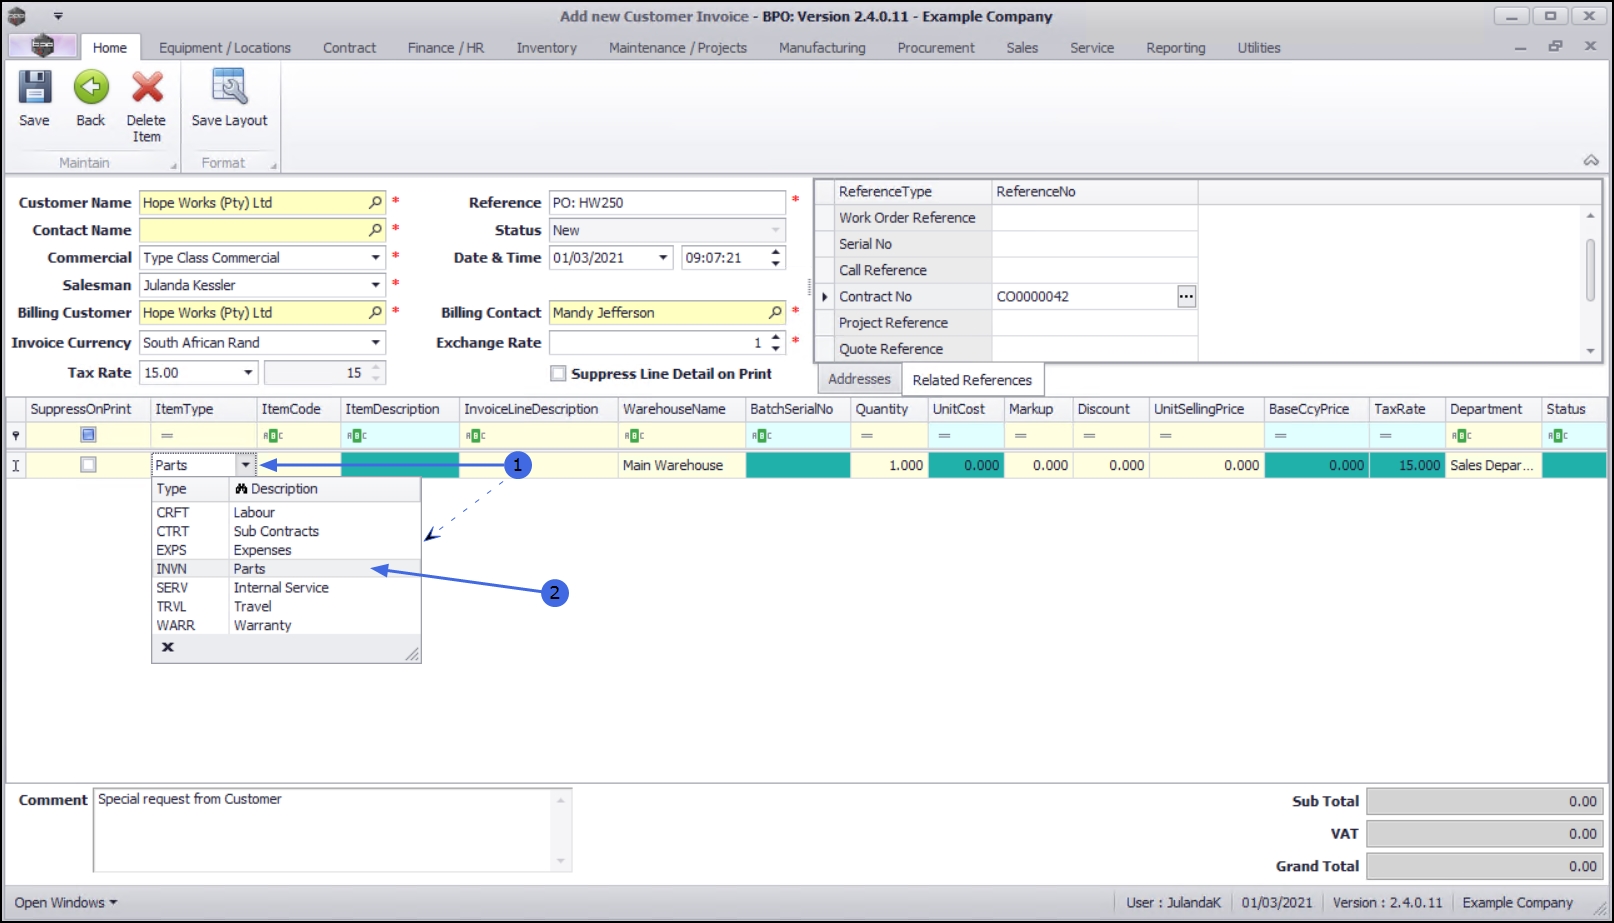Open the Equipment / Locations ribbon tab
This screenshot has height=923, width=1614.
tap(225, 48)
